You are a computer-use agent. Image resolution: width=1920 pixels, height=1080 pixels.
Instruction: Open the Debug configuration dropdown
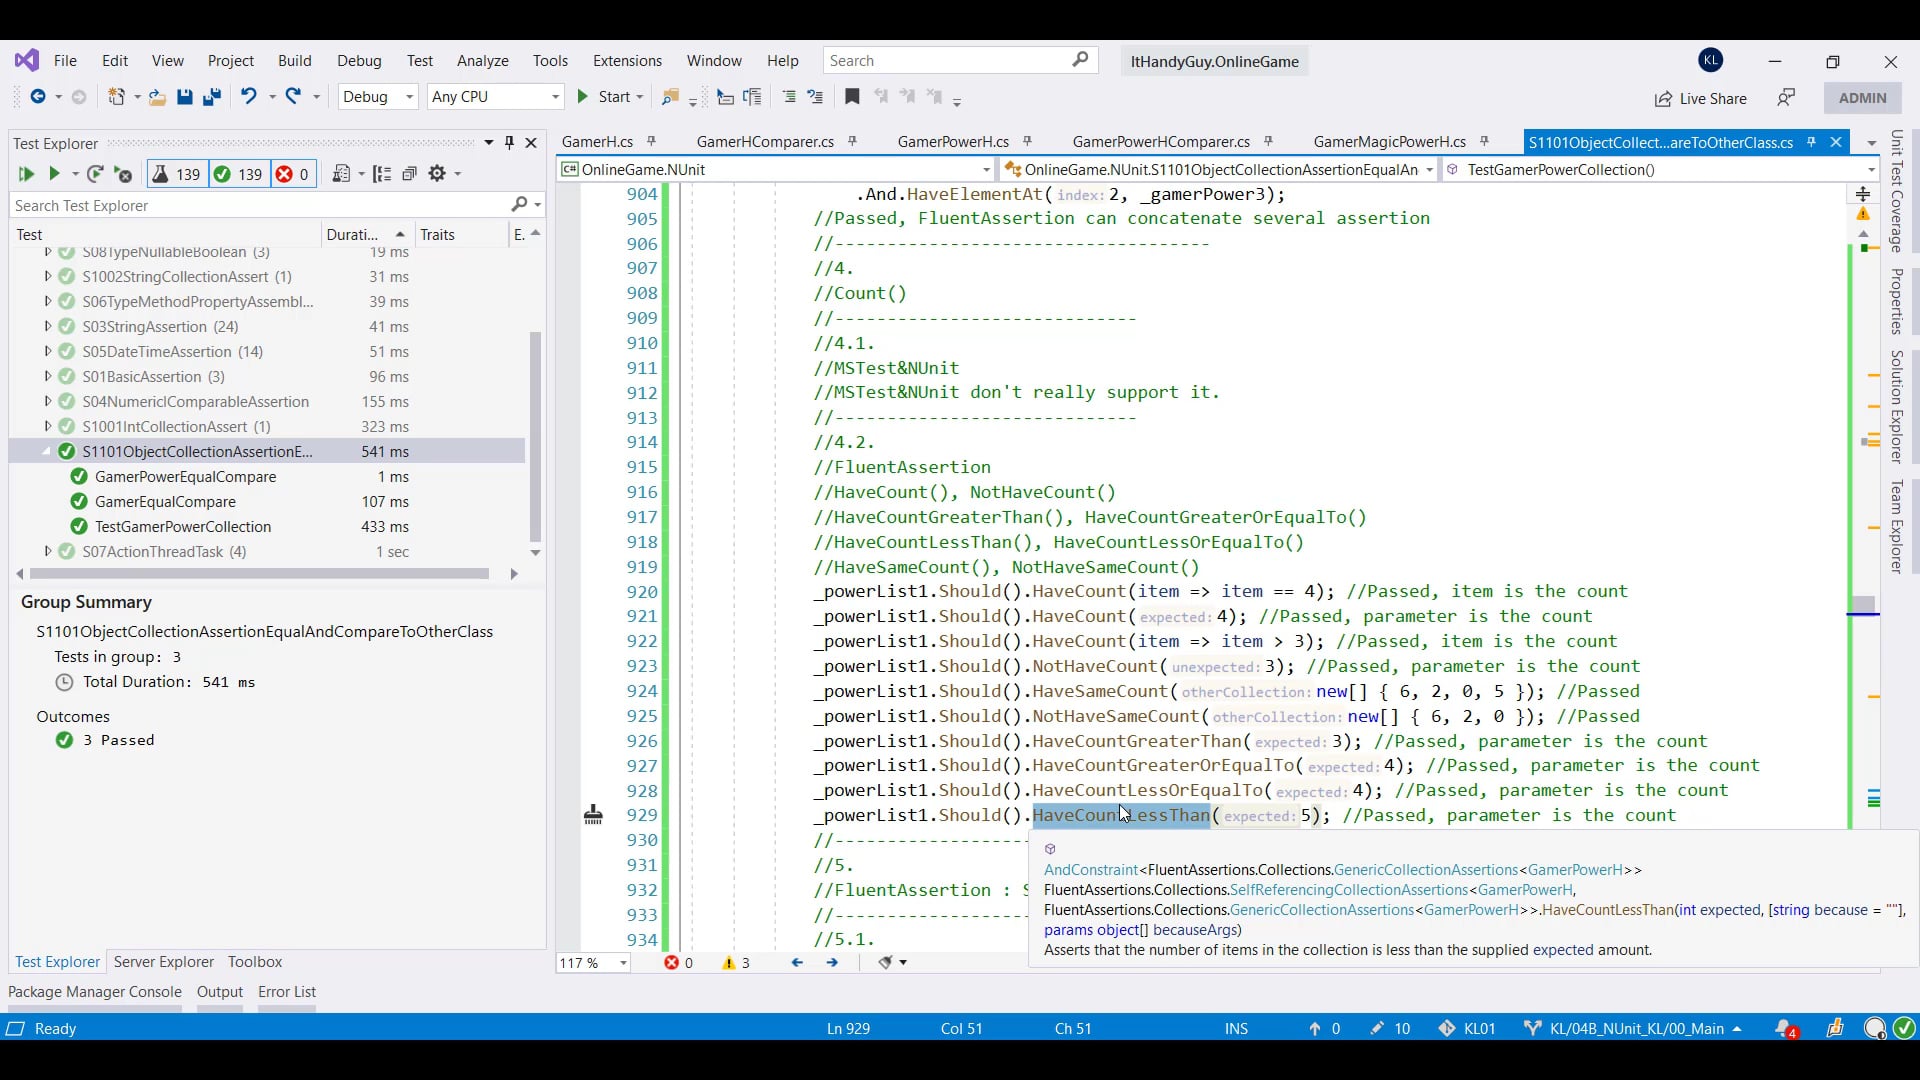pyautogui.click(x=377, y=97)
